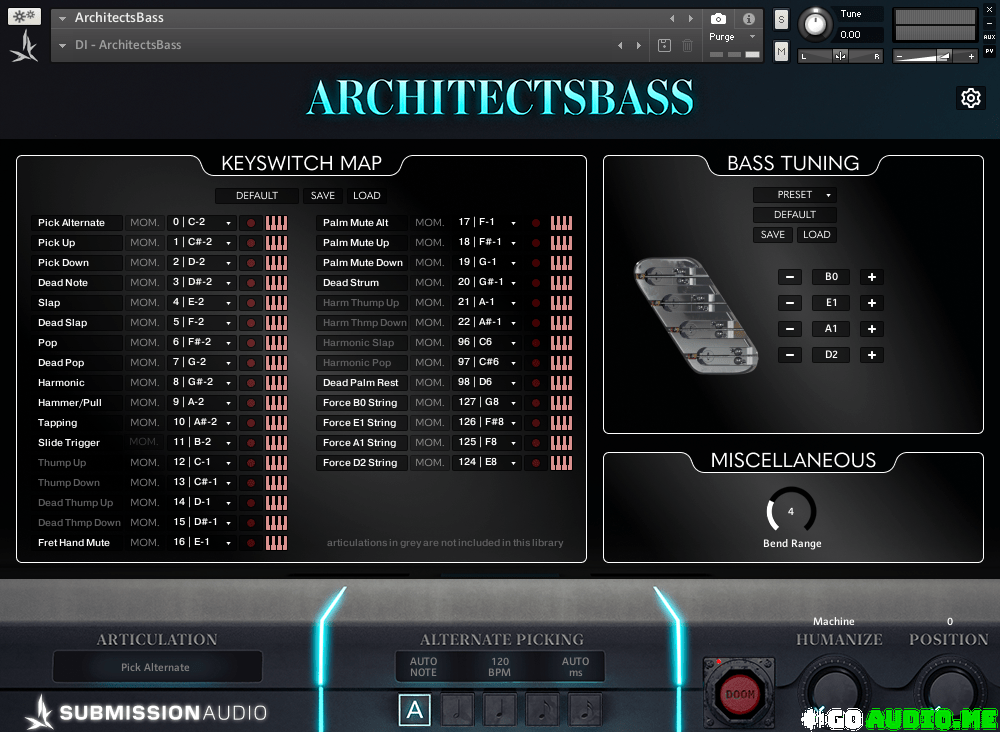Select the Slide Trigger articulation label
This screenshot has width=1000, height=732.
coord(77,443)
